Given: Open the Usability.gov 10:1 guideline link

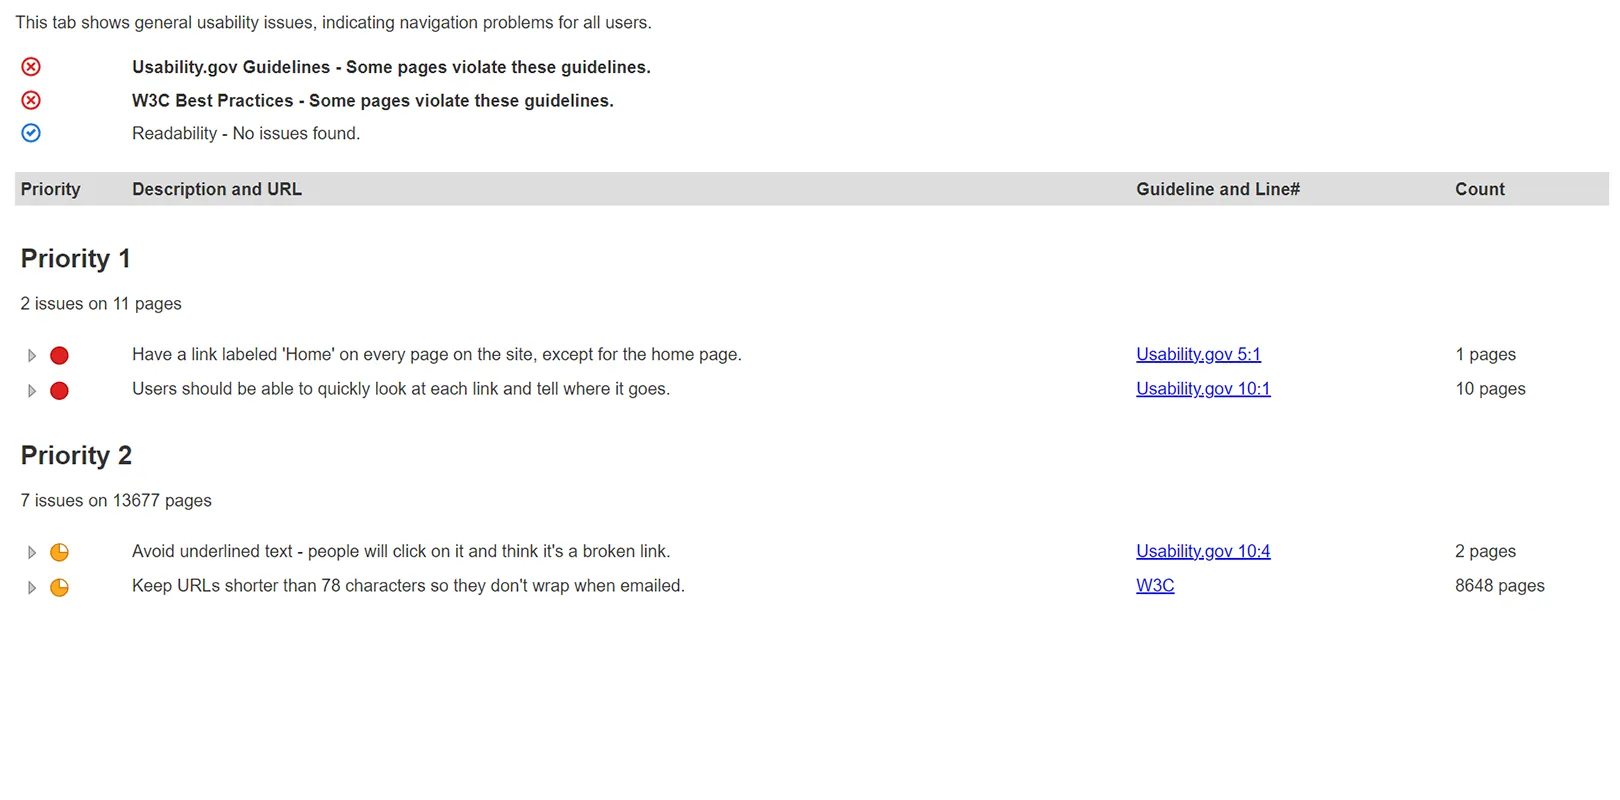Looking at the screenshot, I should tap(1203, 389).
